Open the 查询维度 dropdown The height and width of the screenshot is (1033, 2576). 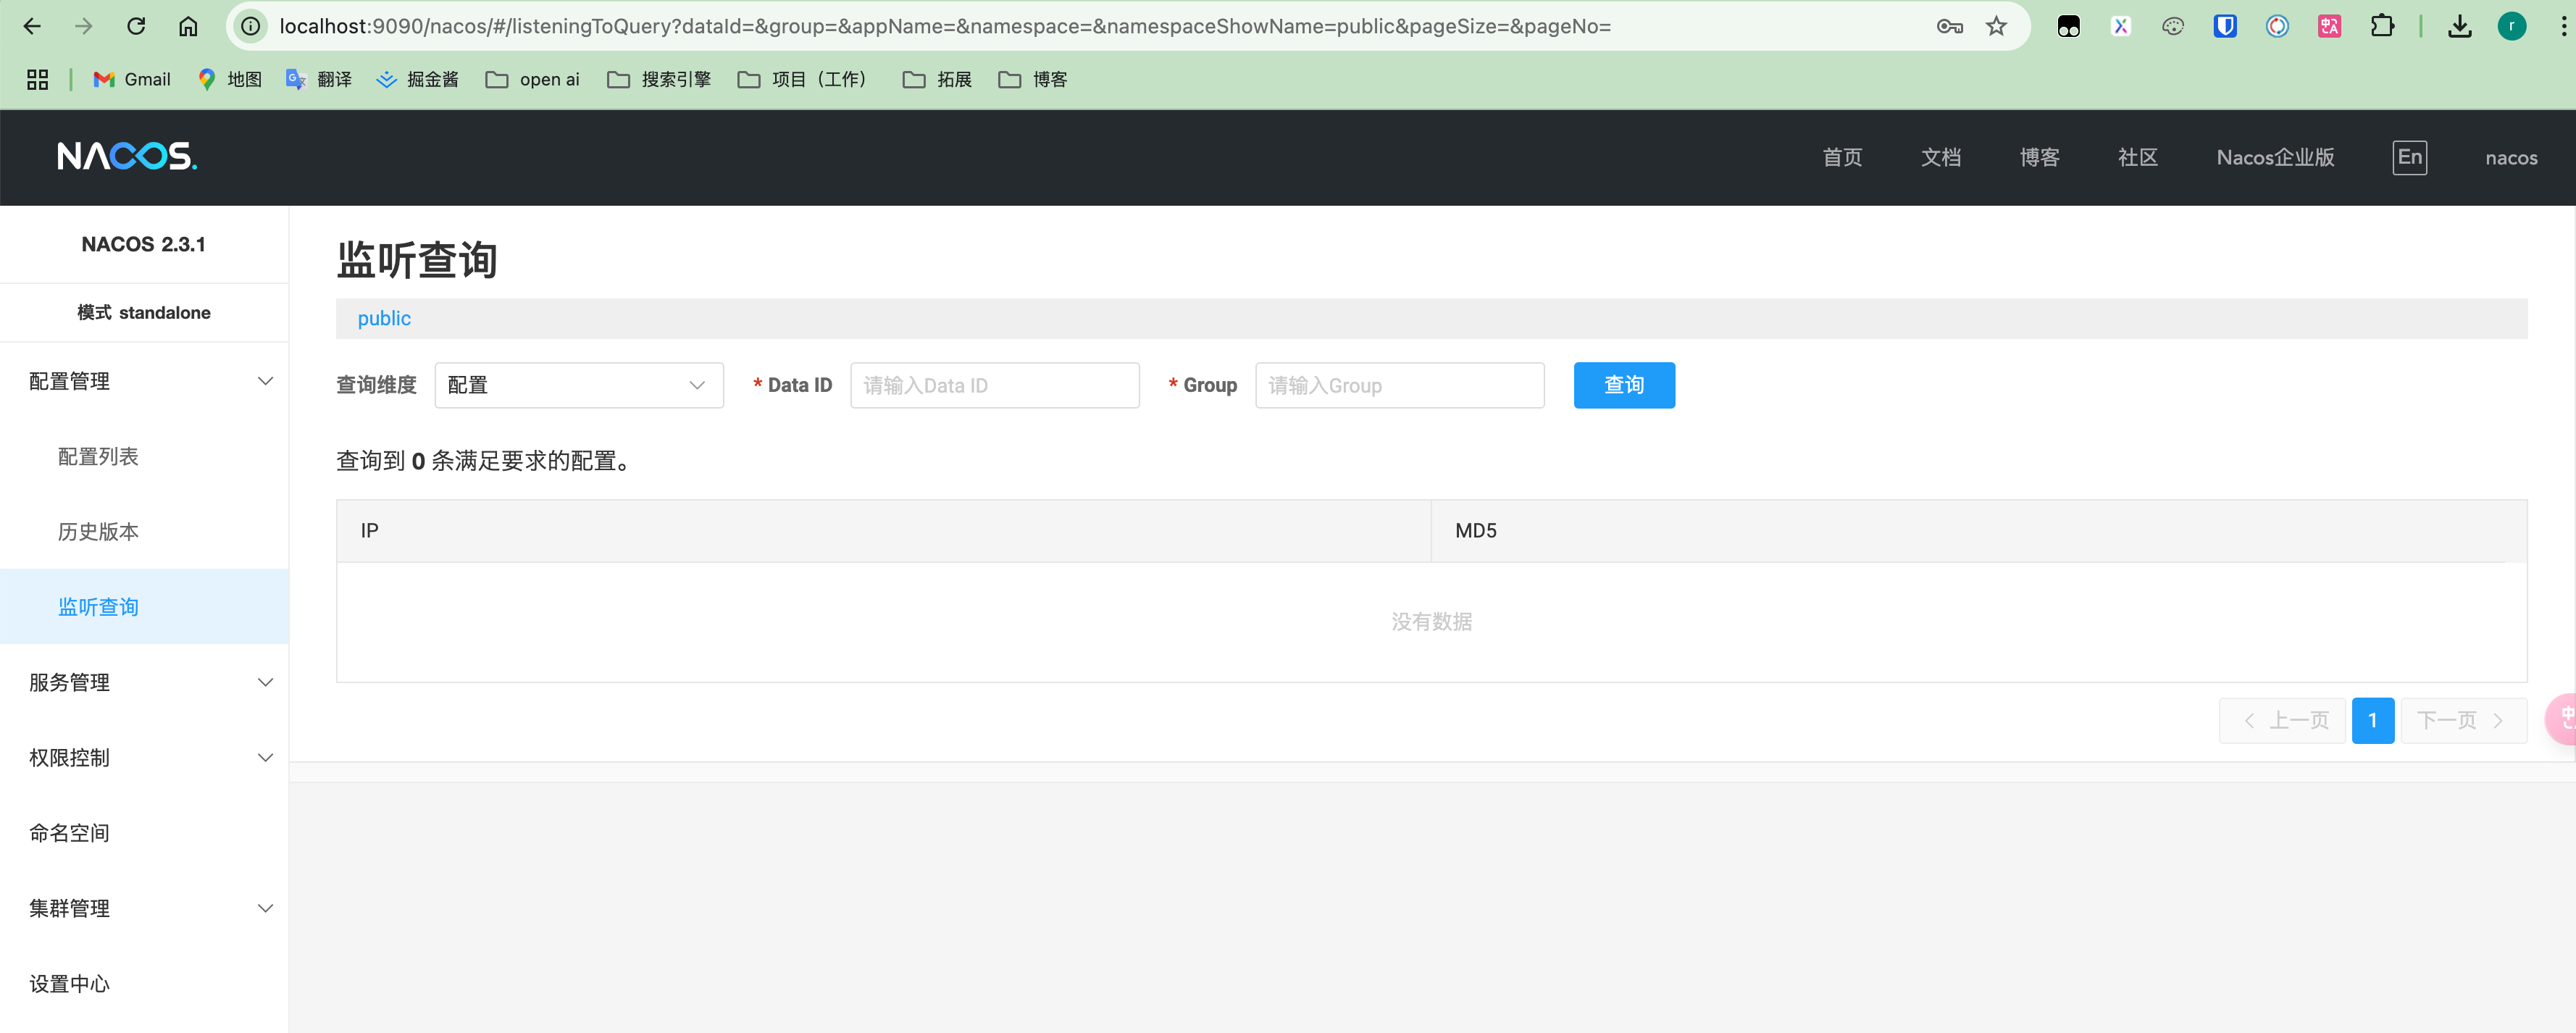[x=578, y=385]
